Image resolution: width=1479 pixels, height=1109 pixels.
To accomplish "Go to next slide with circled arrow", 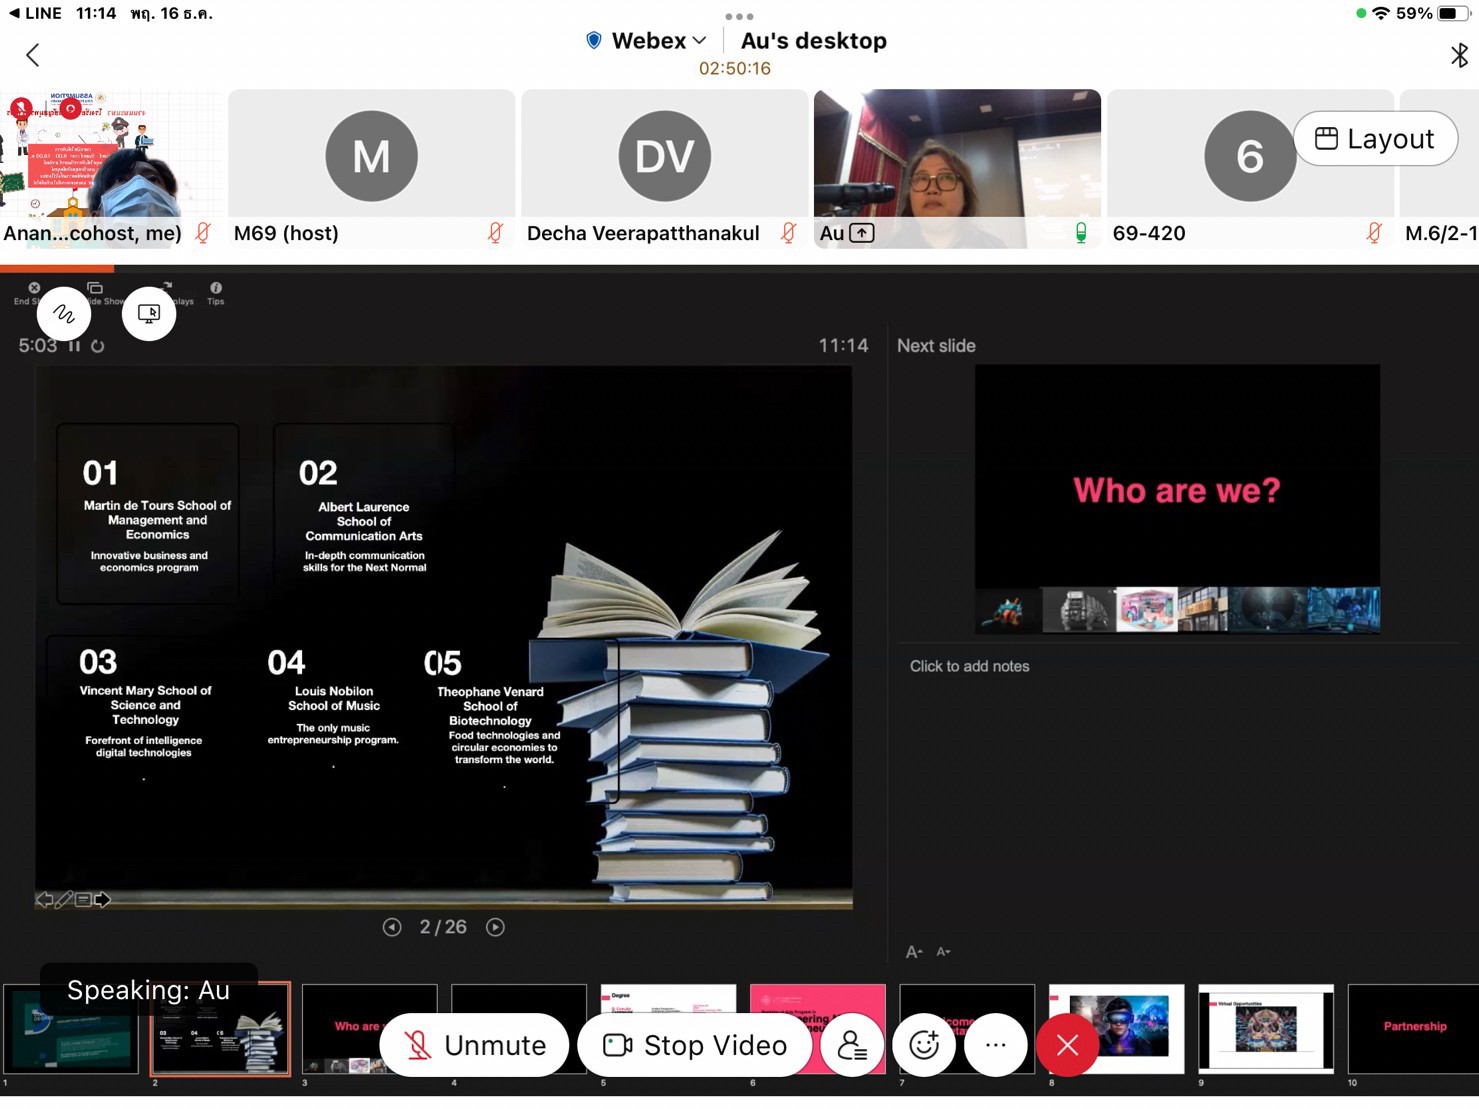I will click(495, 927).
